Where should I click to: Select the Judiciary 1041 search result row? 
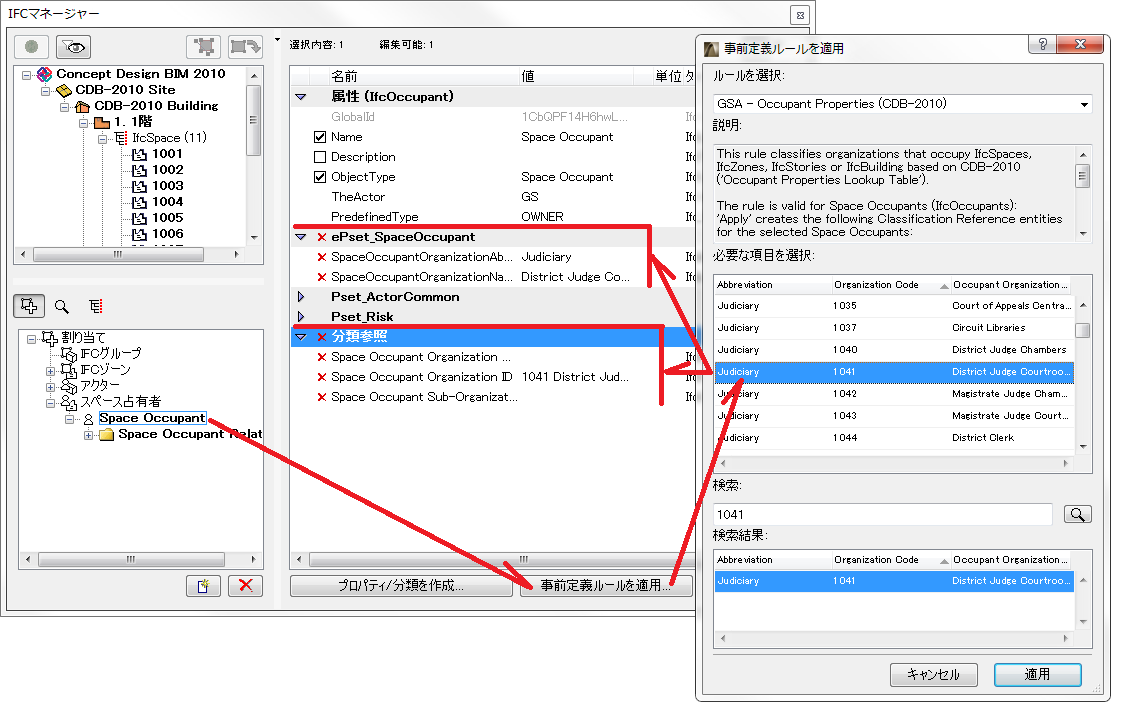[x=894, y=581]
